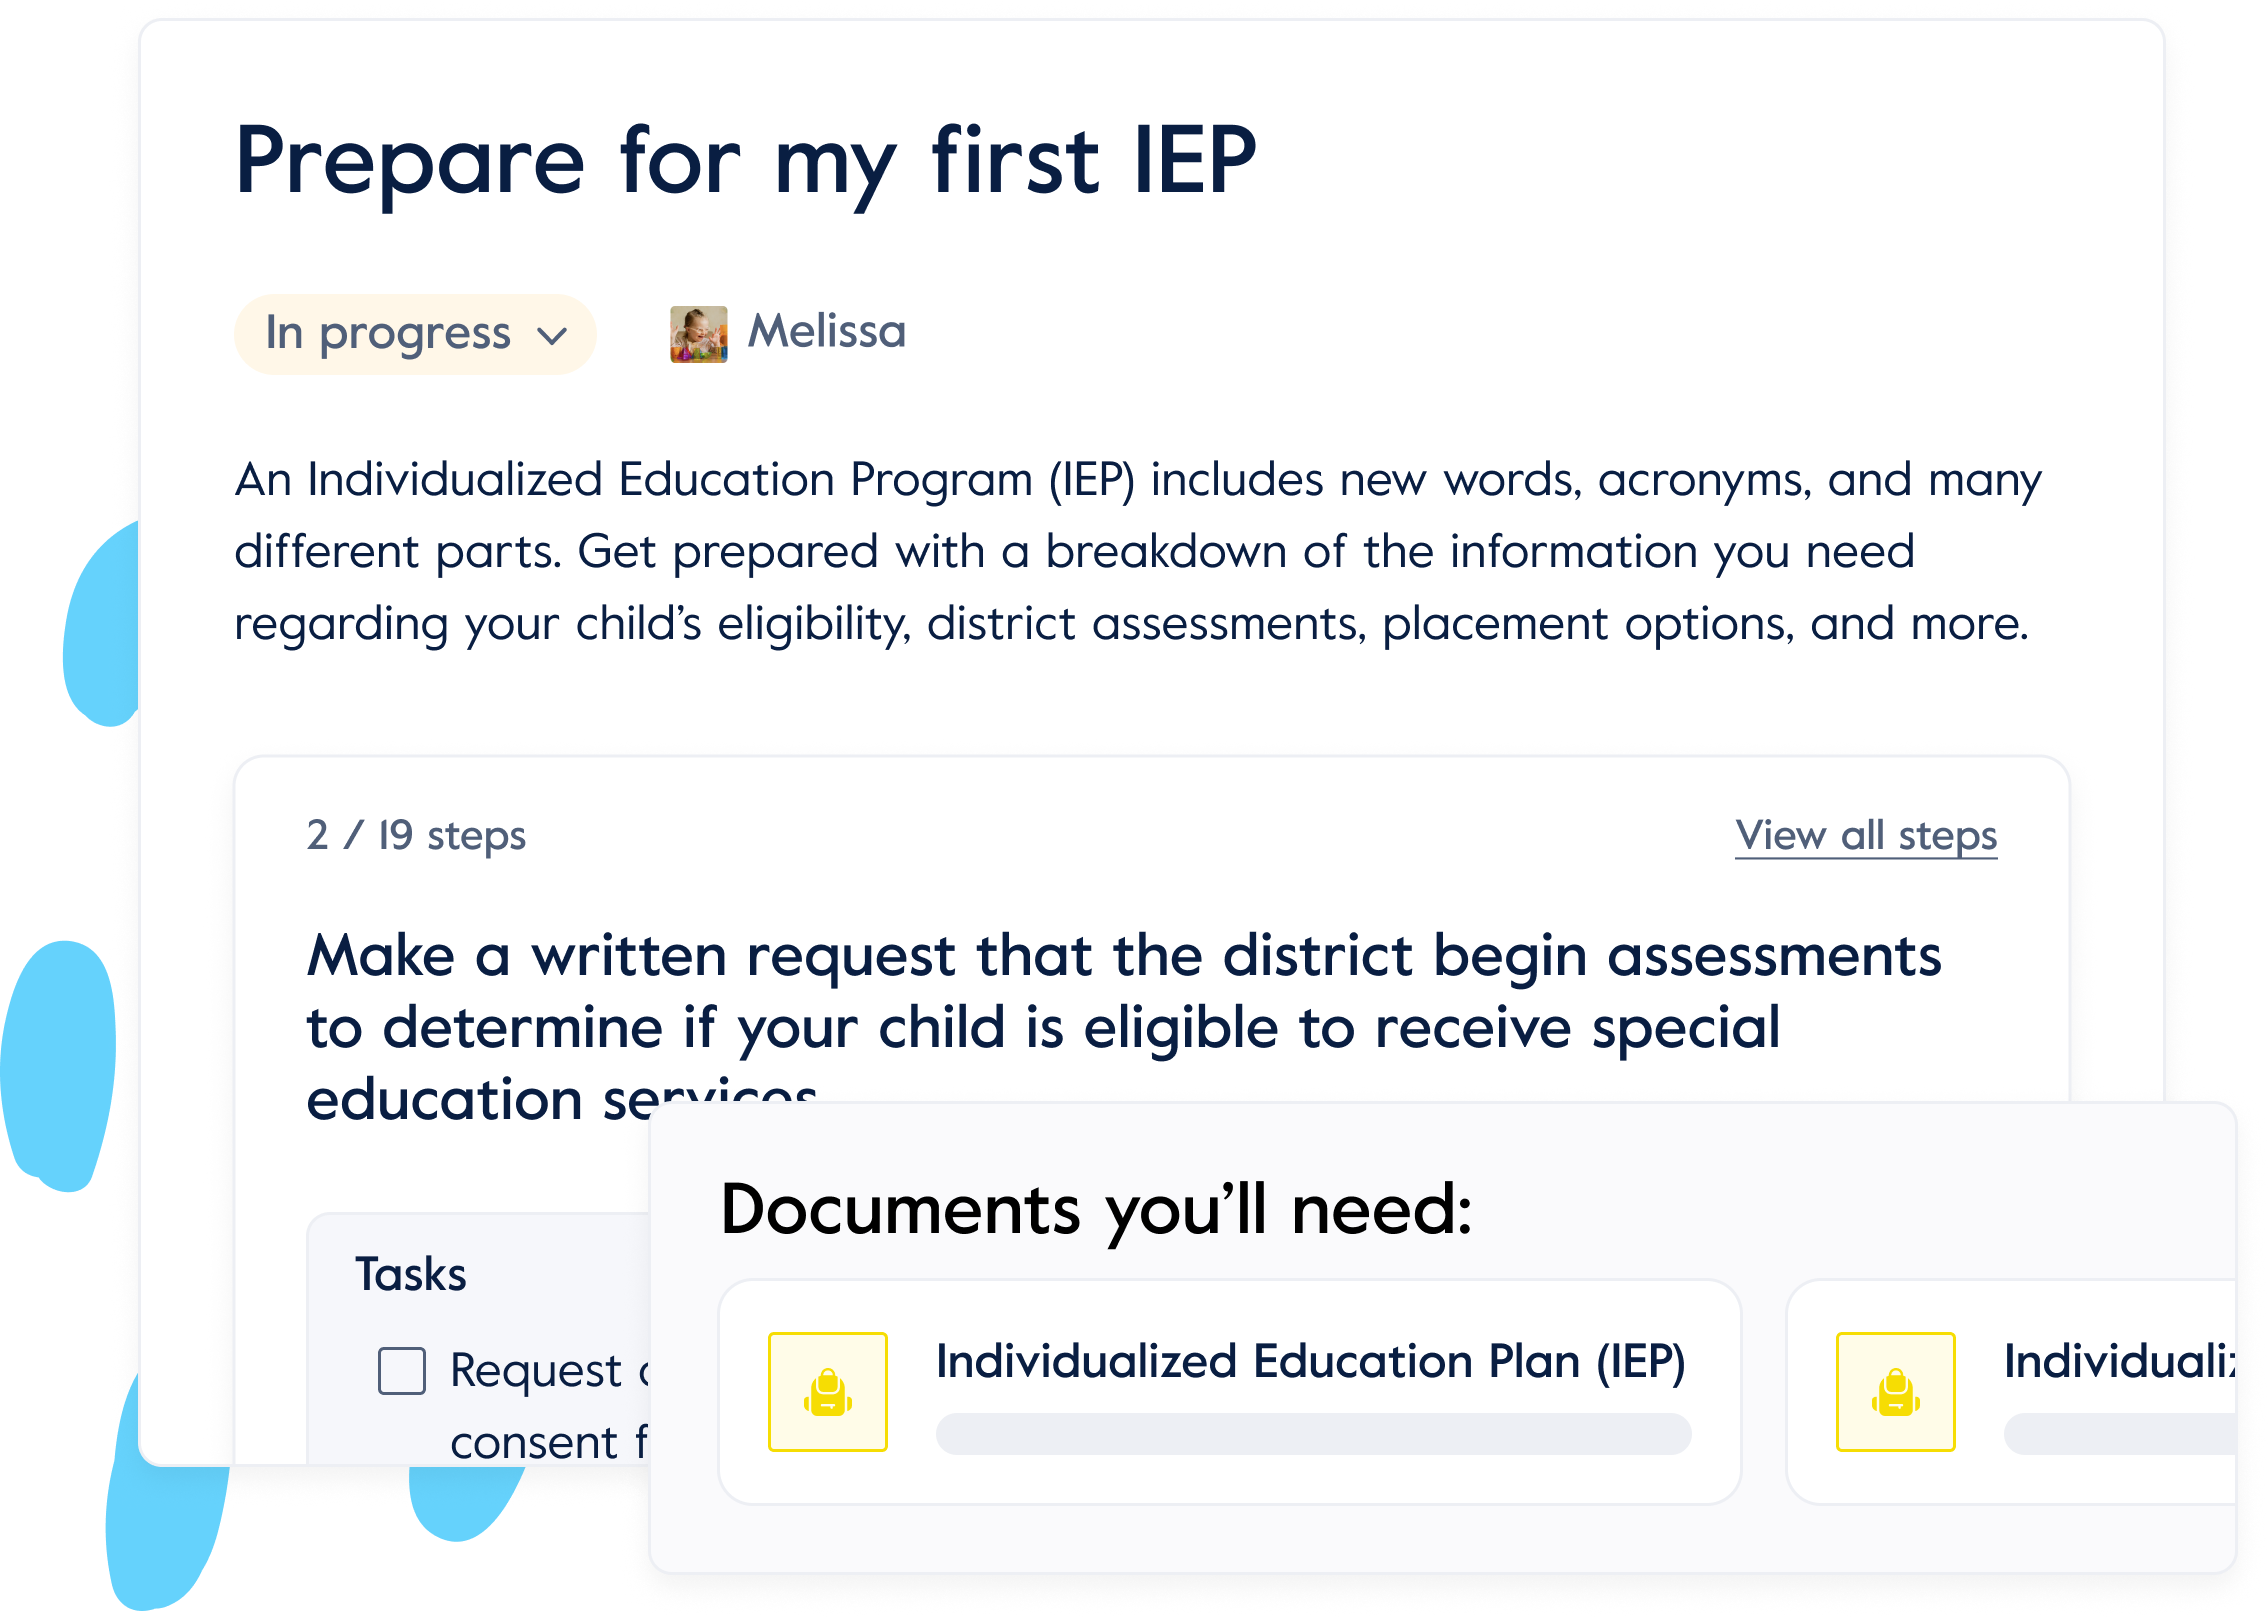Click the gray bar under the IEP title
The image size is (2268, 1617).
coord(1313,1433)
